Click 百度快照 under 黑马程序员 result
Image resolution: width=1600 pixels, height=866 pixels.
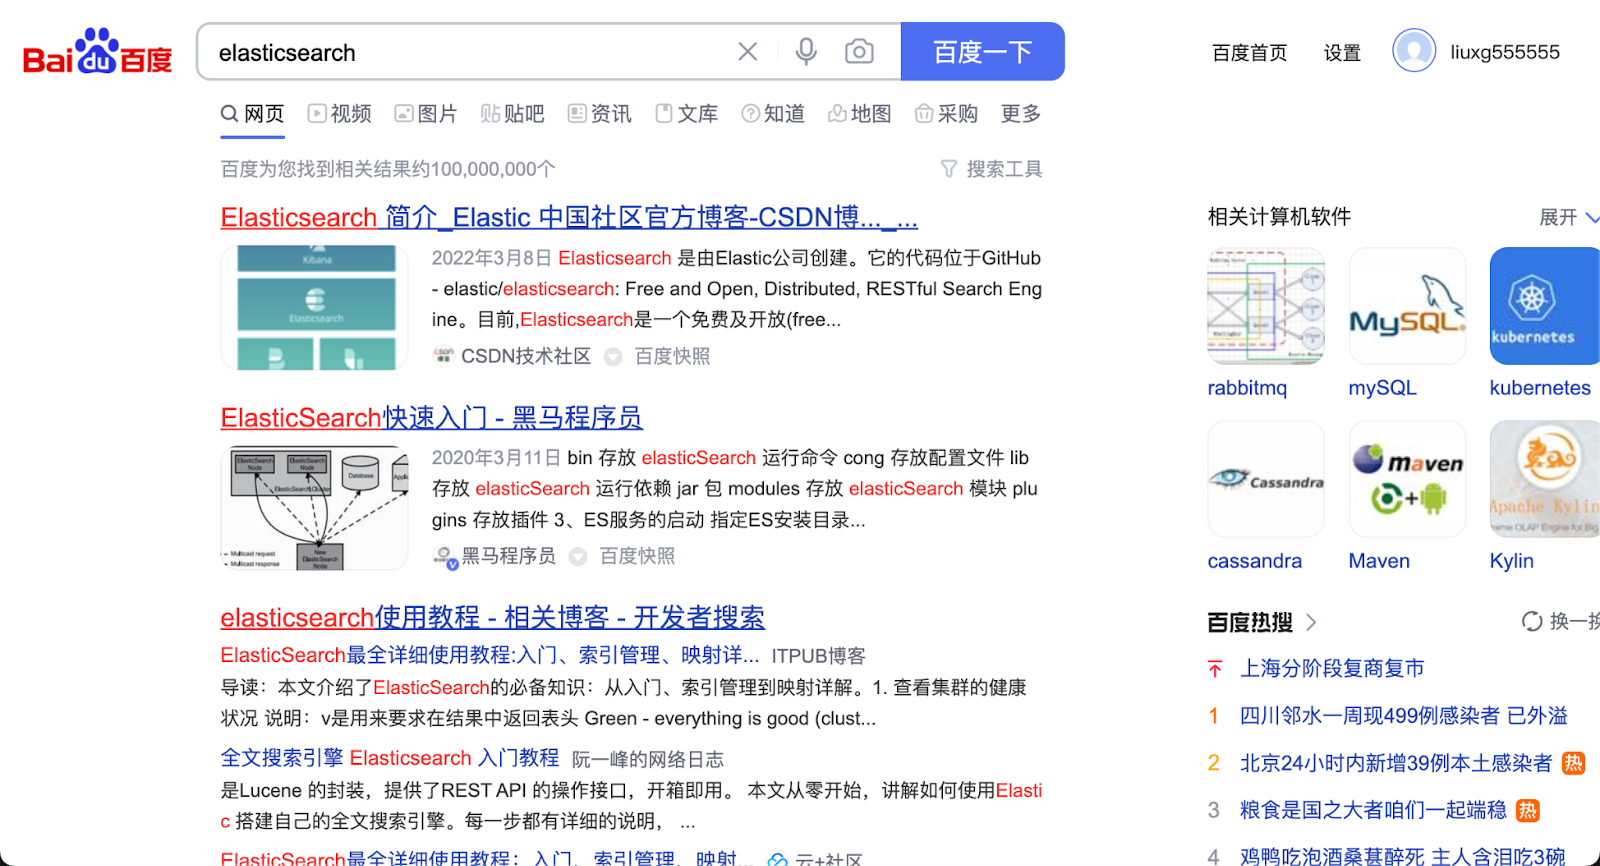tap(637, 556)
